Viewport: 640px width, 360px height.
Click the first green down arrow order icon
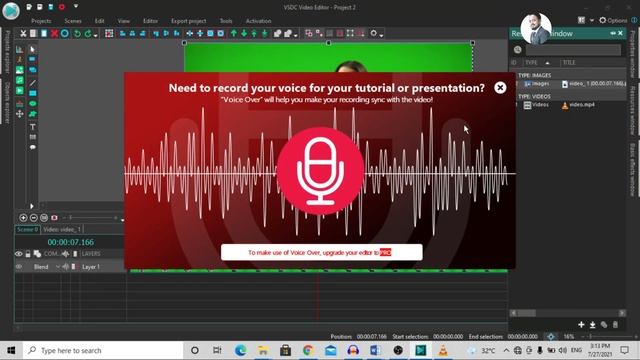coord(244,33)
